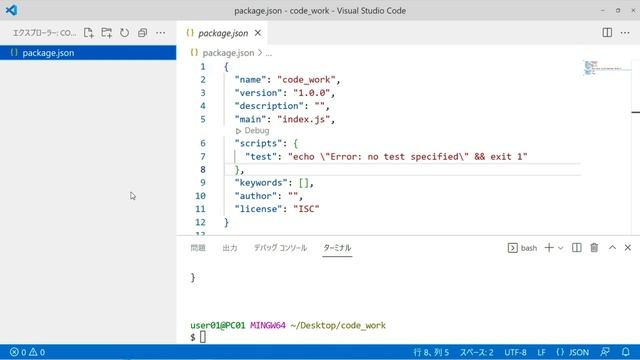The height and width of the screenshot is (360, 640).
Task: Refresh the Explorer file list
Action: point(124,33)
